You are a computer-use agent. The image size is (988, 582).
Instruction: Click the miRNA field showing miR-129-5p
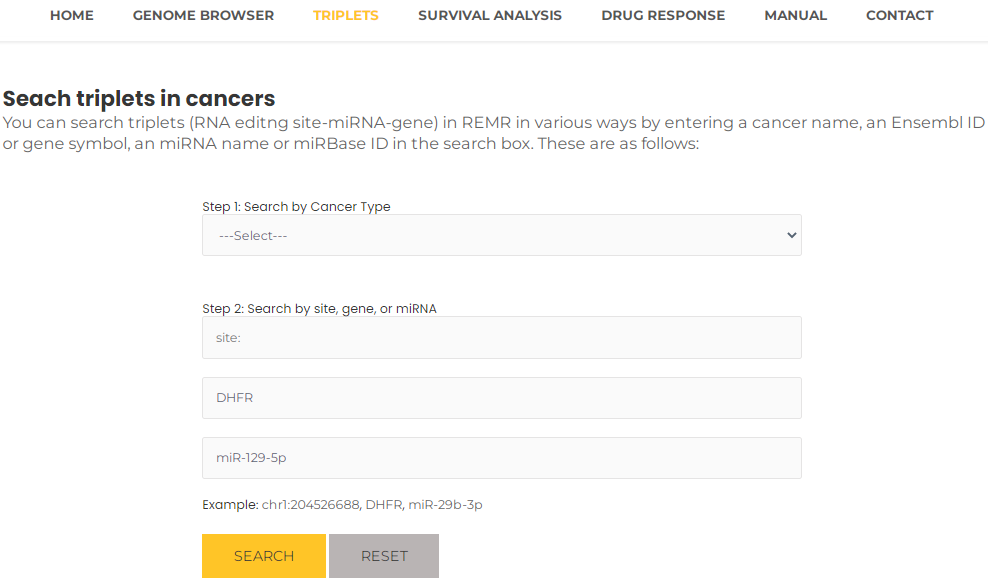coord(502,458)
